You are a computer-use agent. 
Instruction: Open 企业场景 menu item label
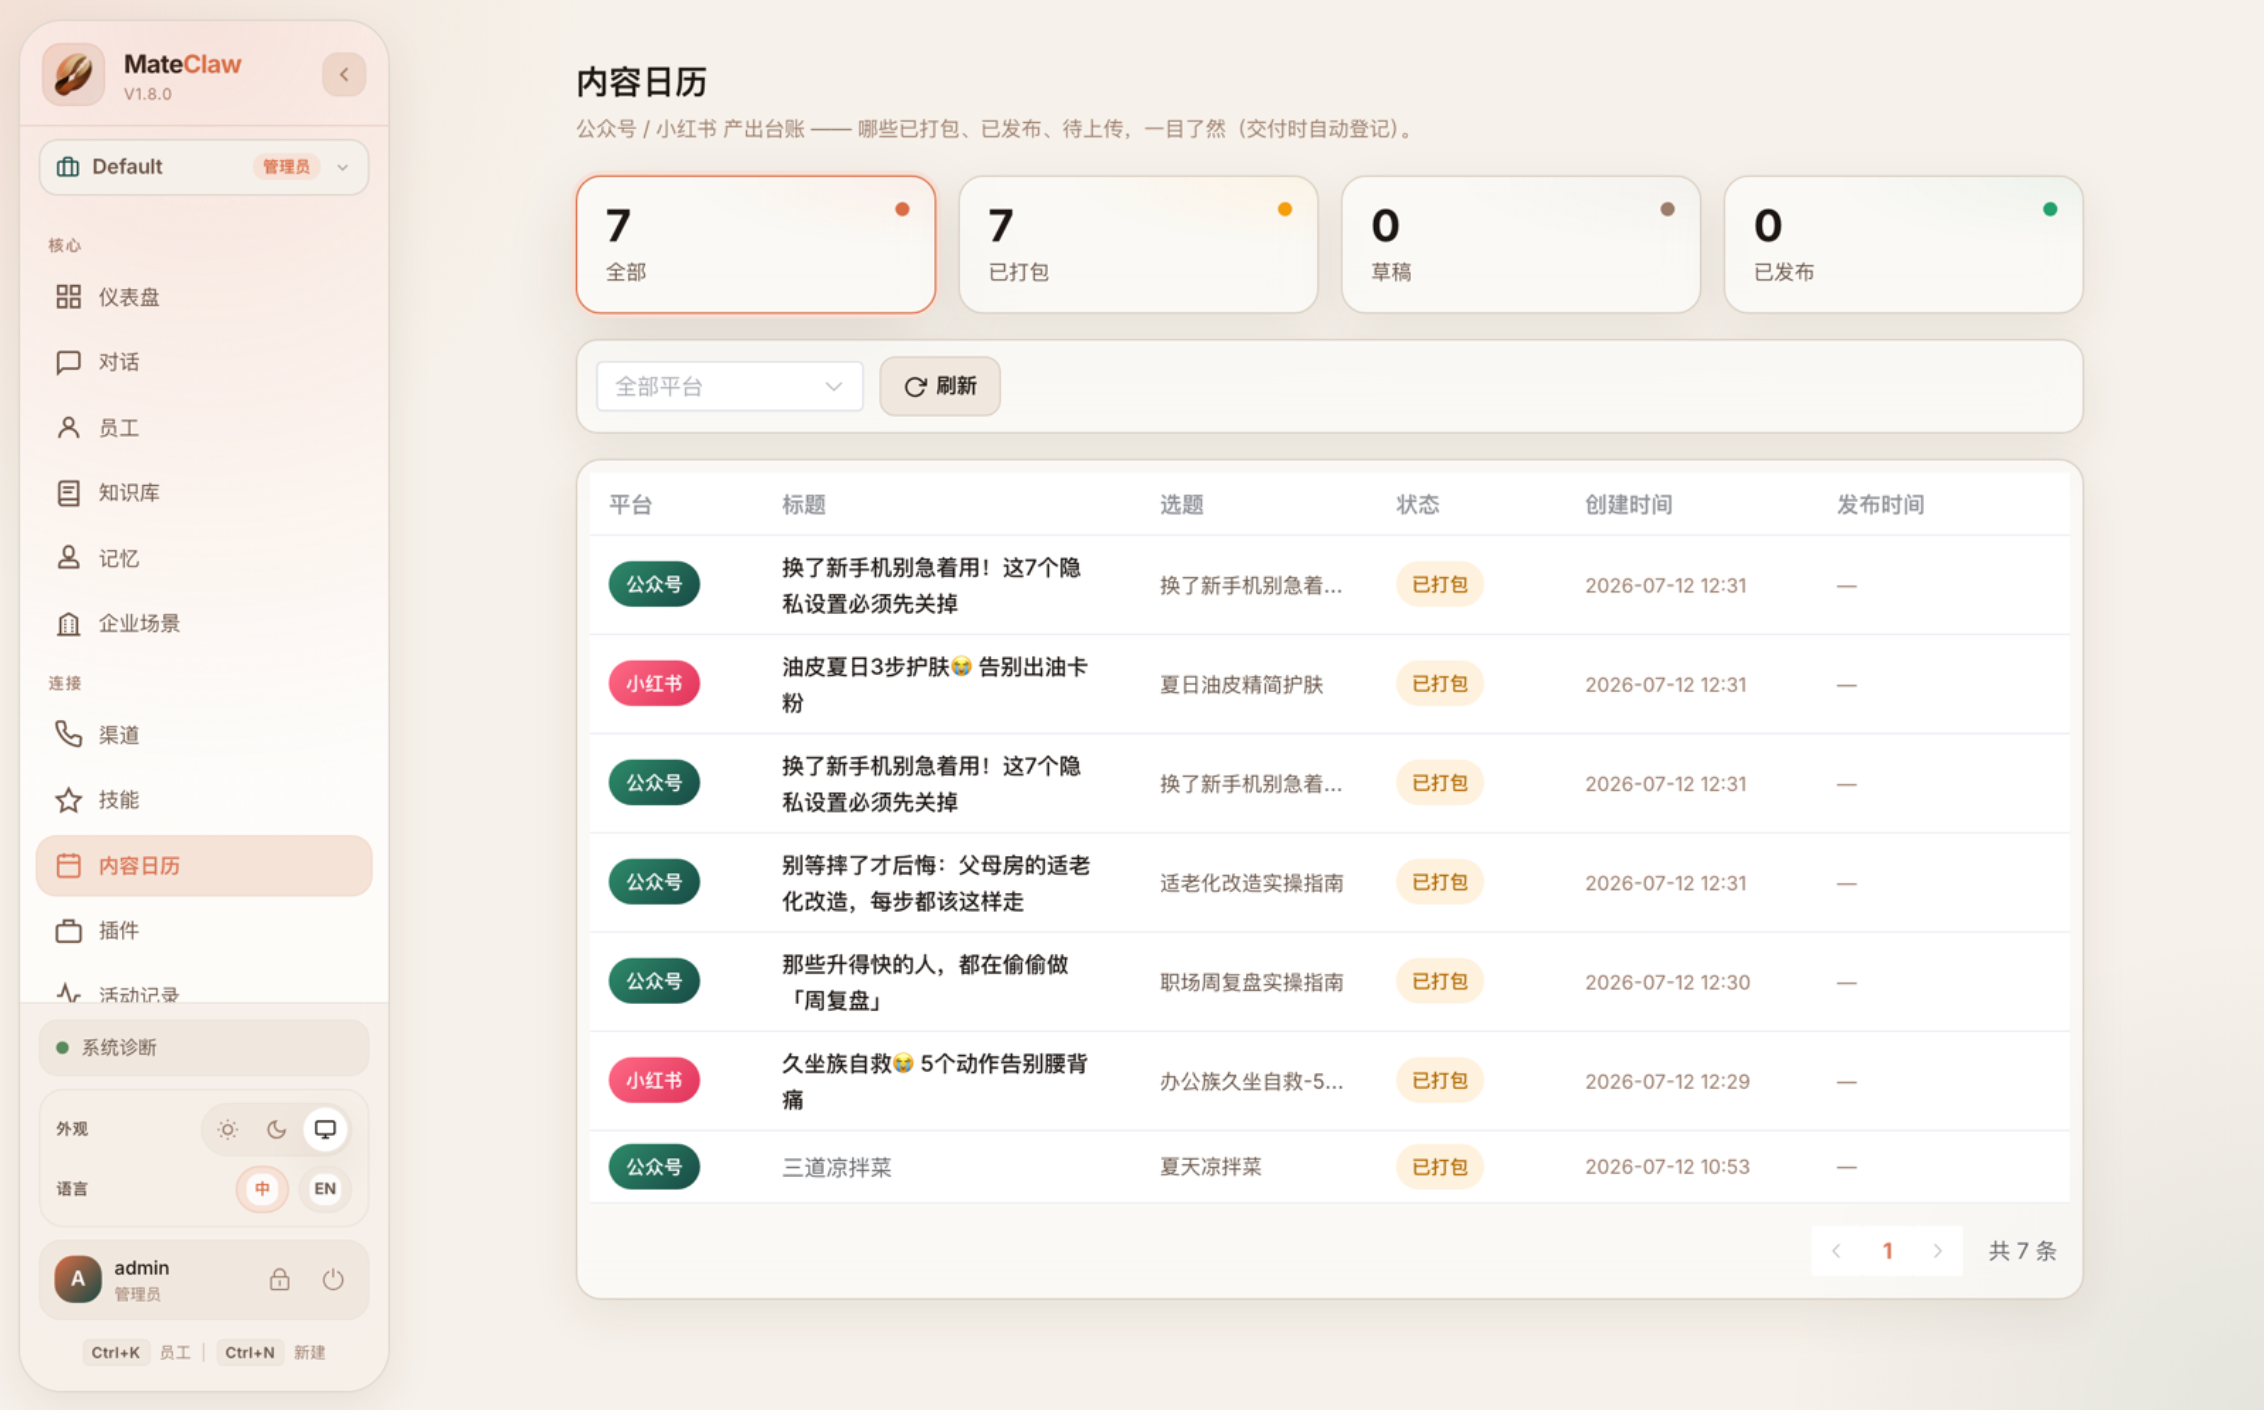pos(139,624)
